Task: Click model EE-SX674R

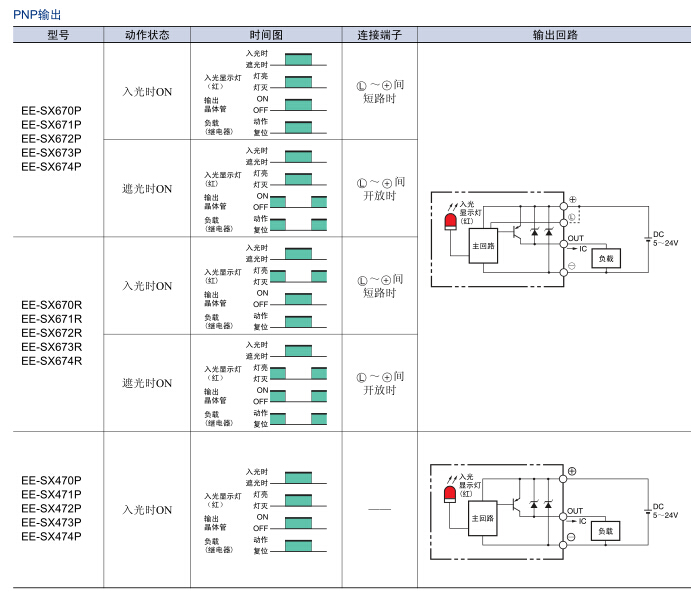Action: [52, 361]
